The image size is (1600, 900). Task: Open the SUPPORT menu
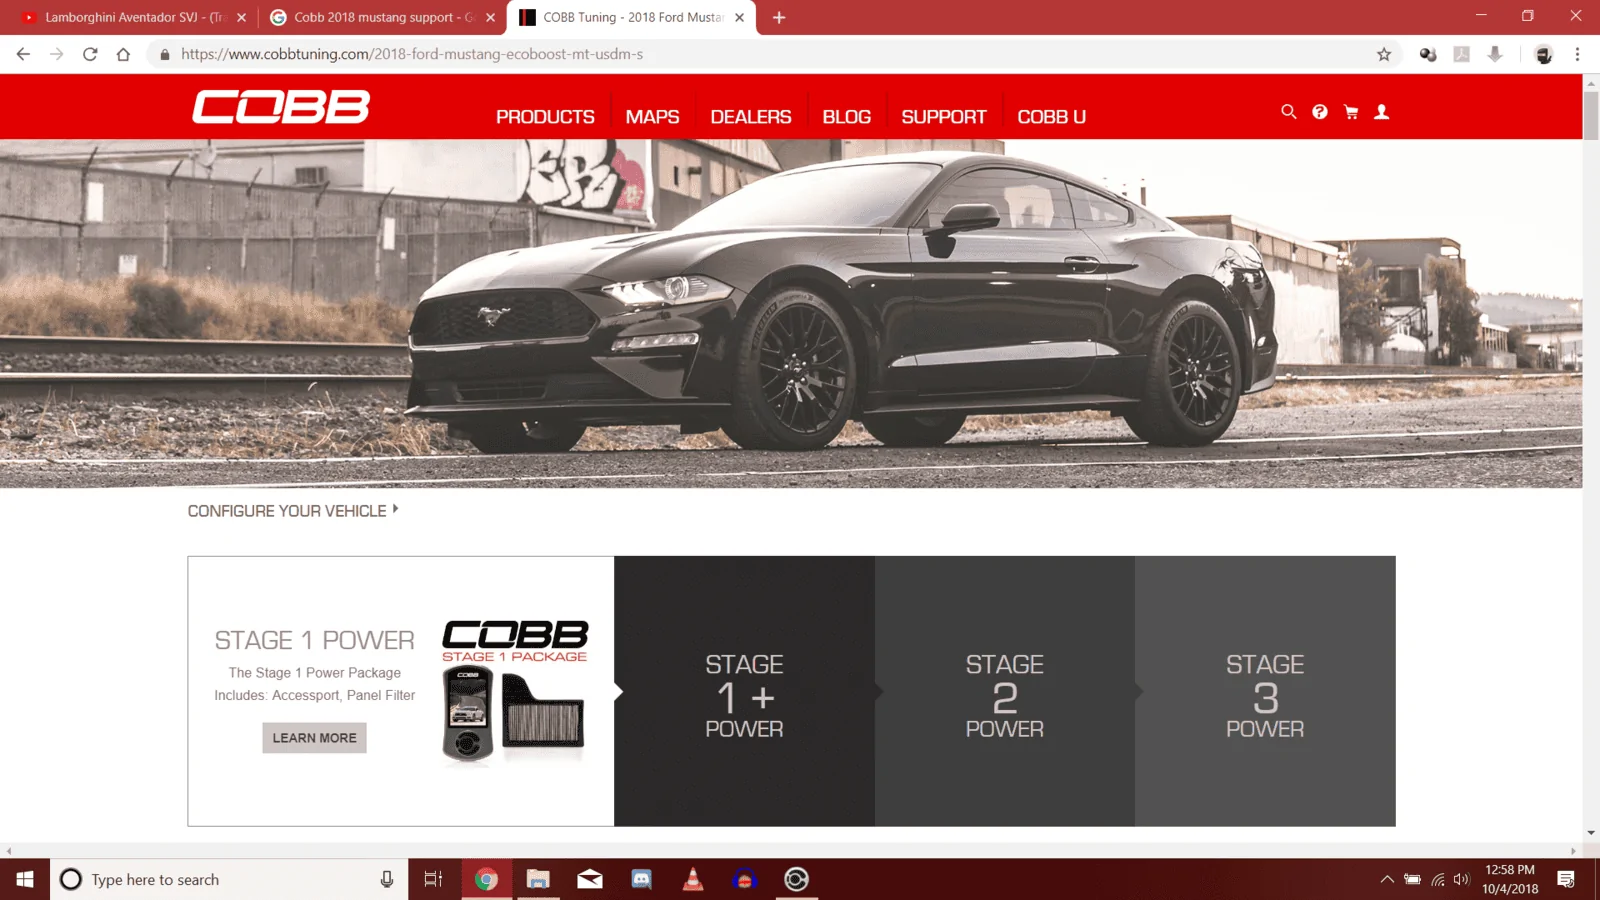(944, 117)
